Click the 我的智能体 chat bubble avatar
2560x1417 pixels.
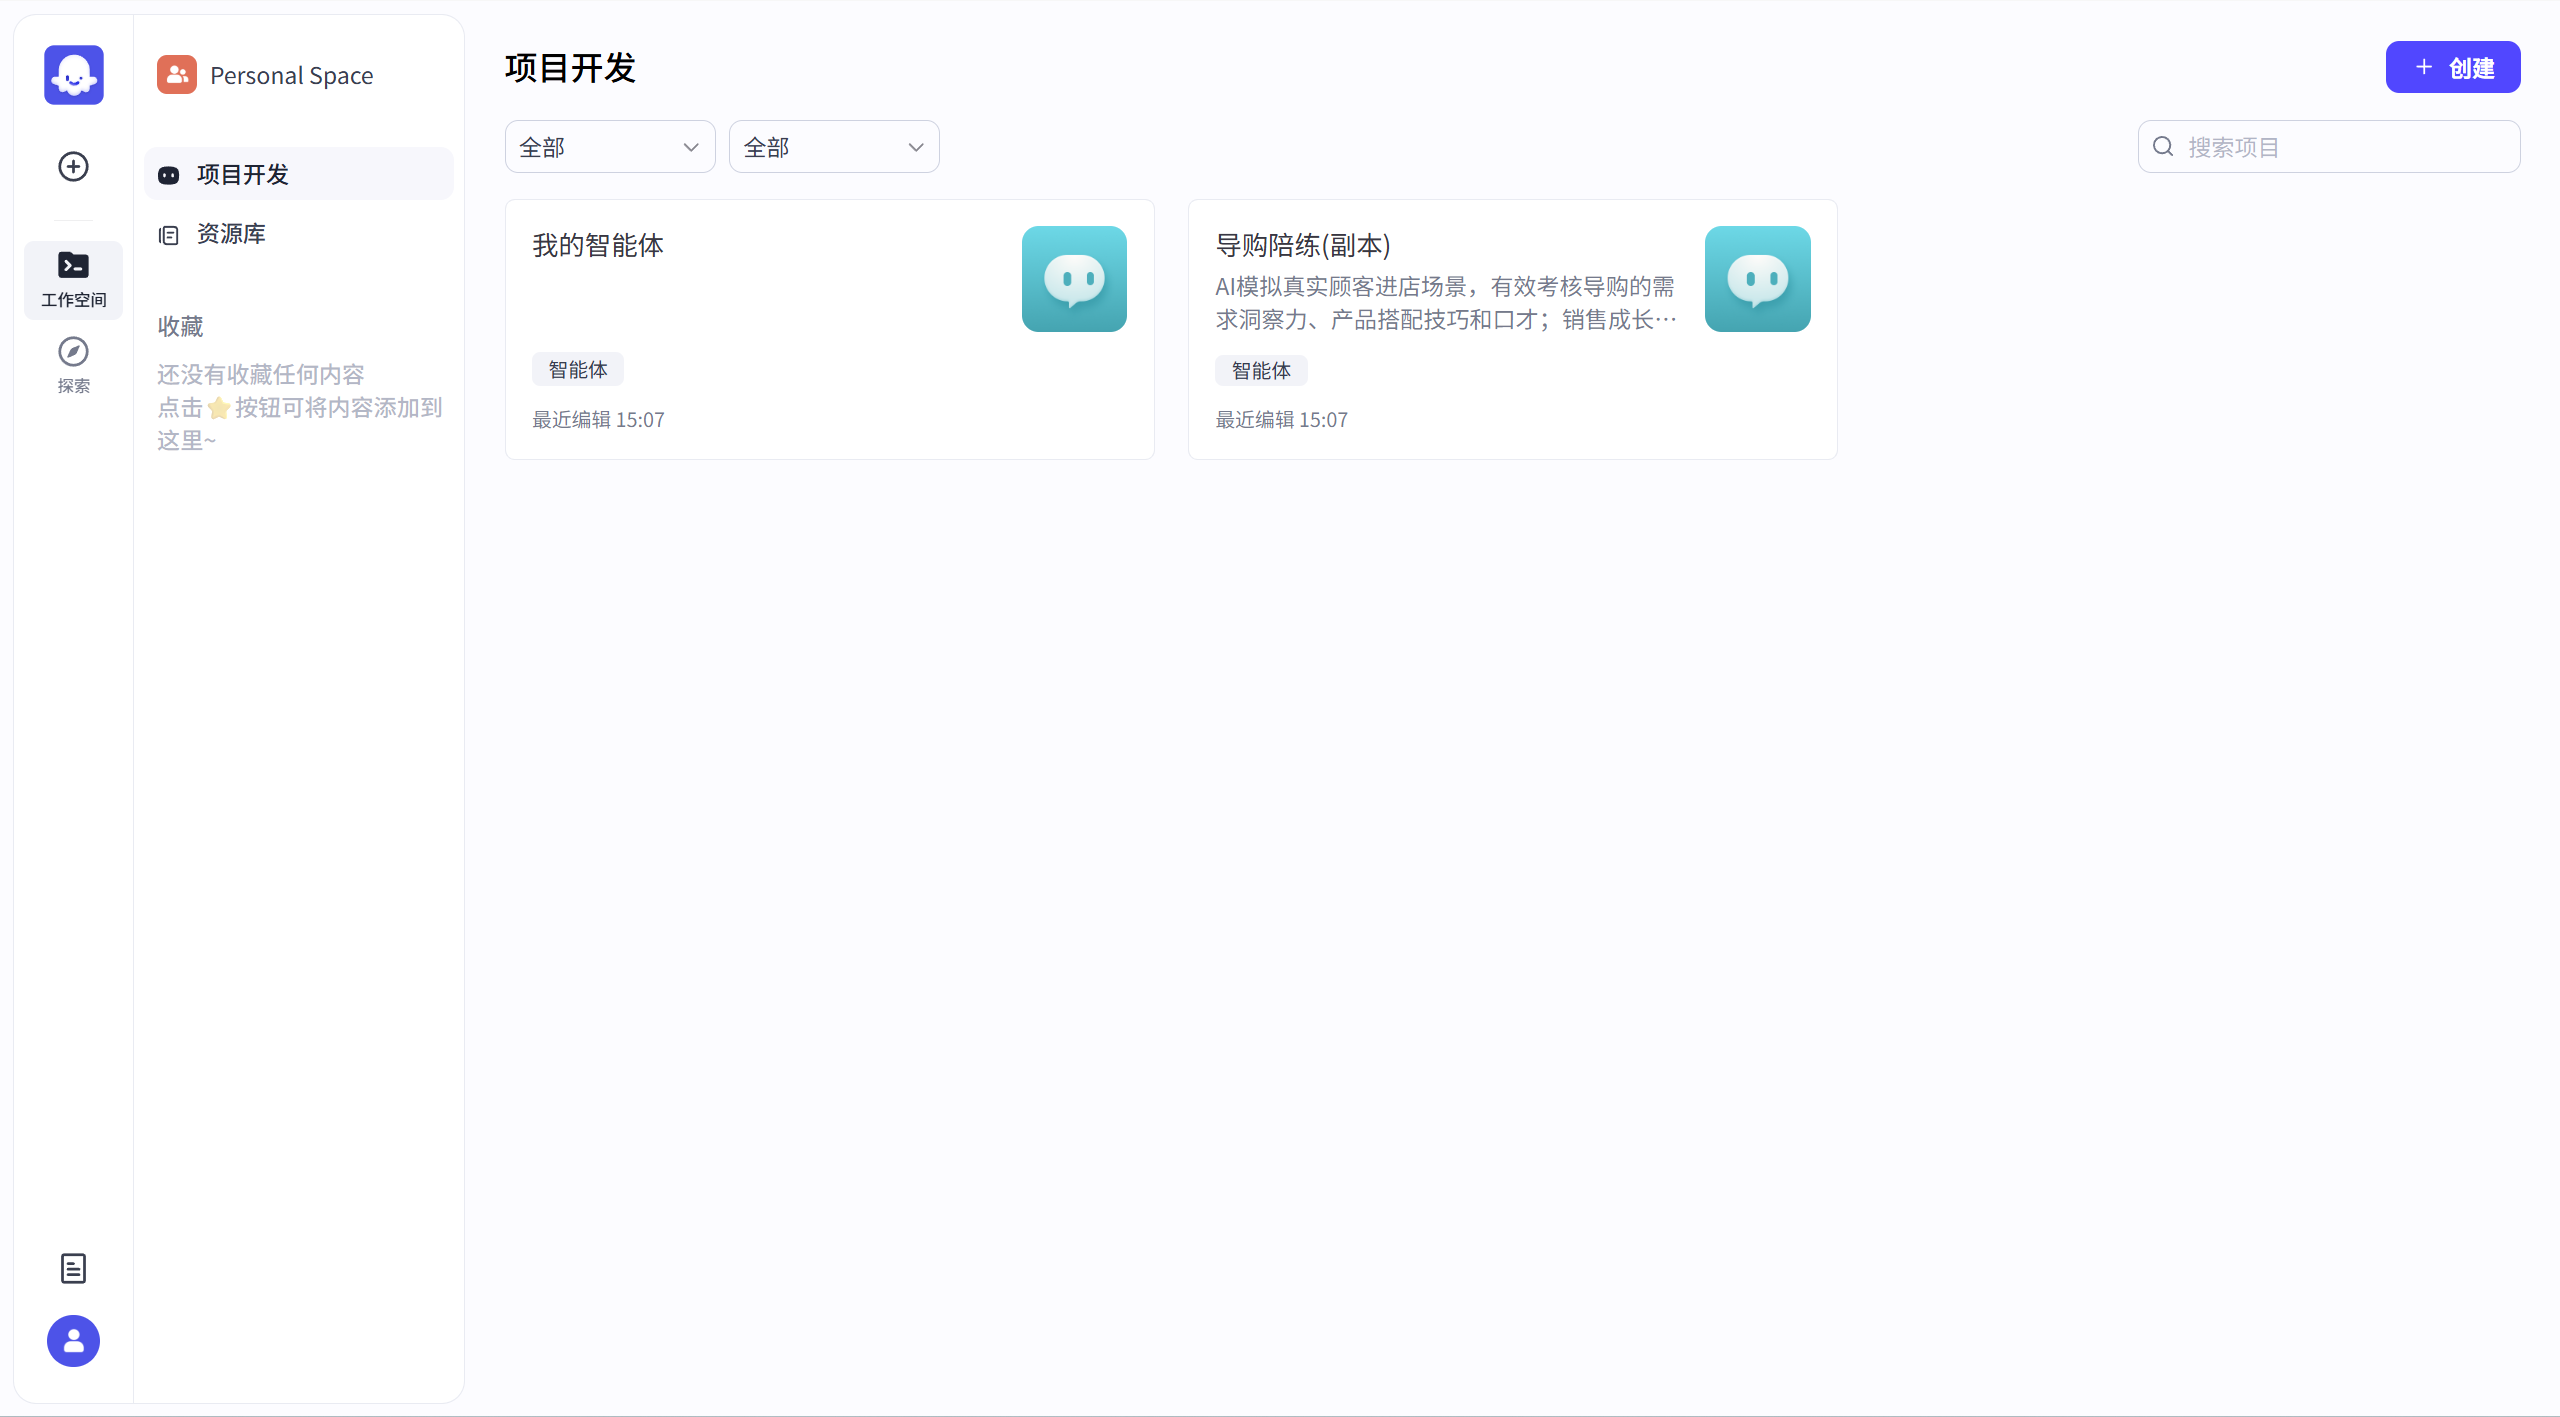(x=1074, y=279)
